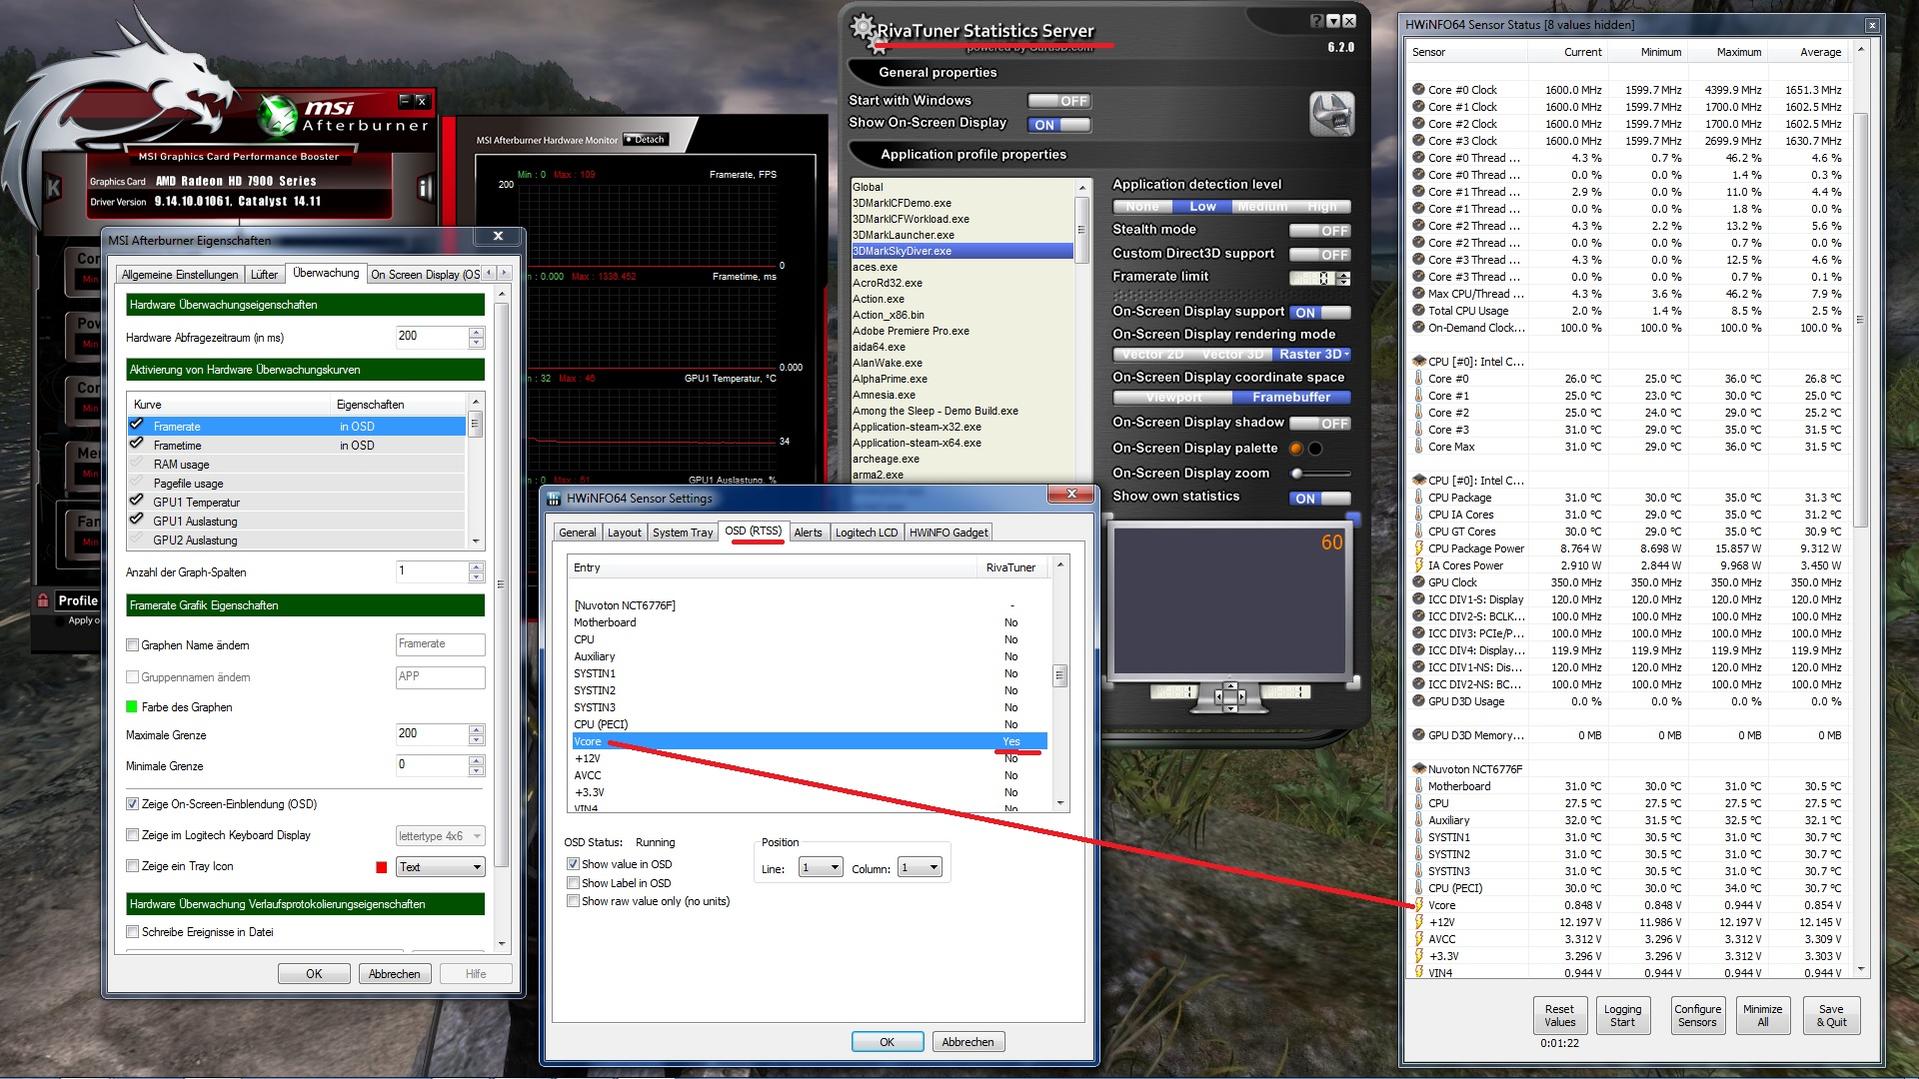
Task: Select the orange On-Screen Display palette color
Action: (x=1296, y=449)
